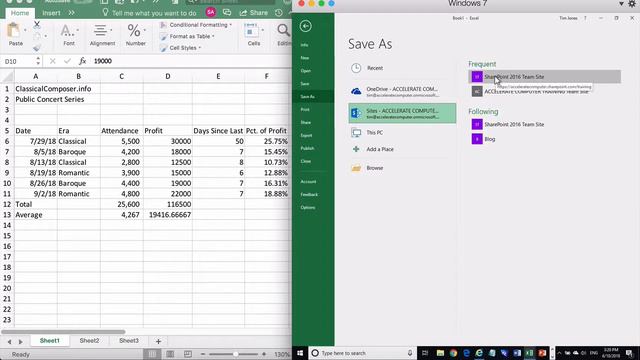This screenshot has width=640, height=360.
Task: Click the Tell me what you want to do field
Action: (x=149, y=13)
